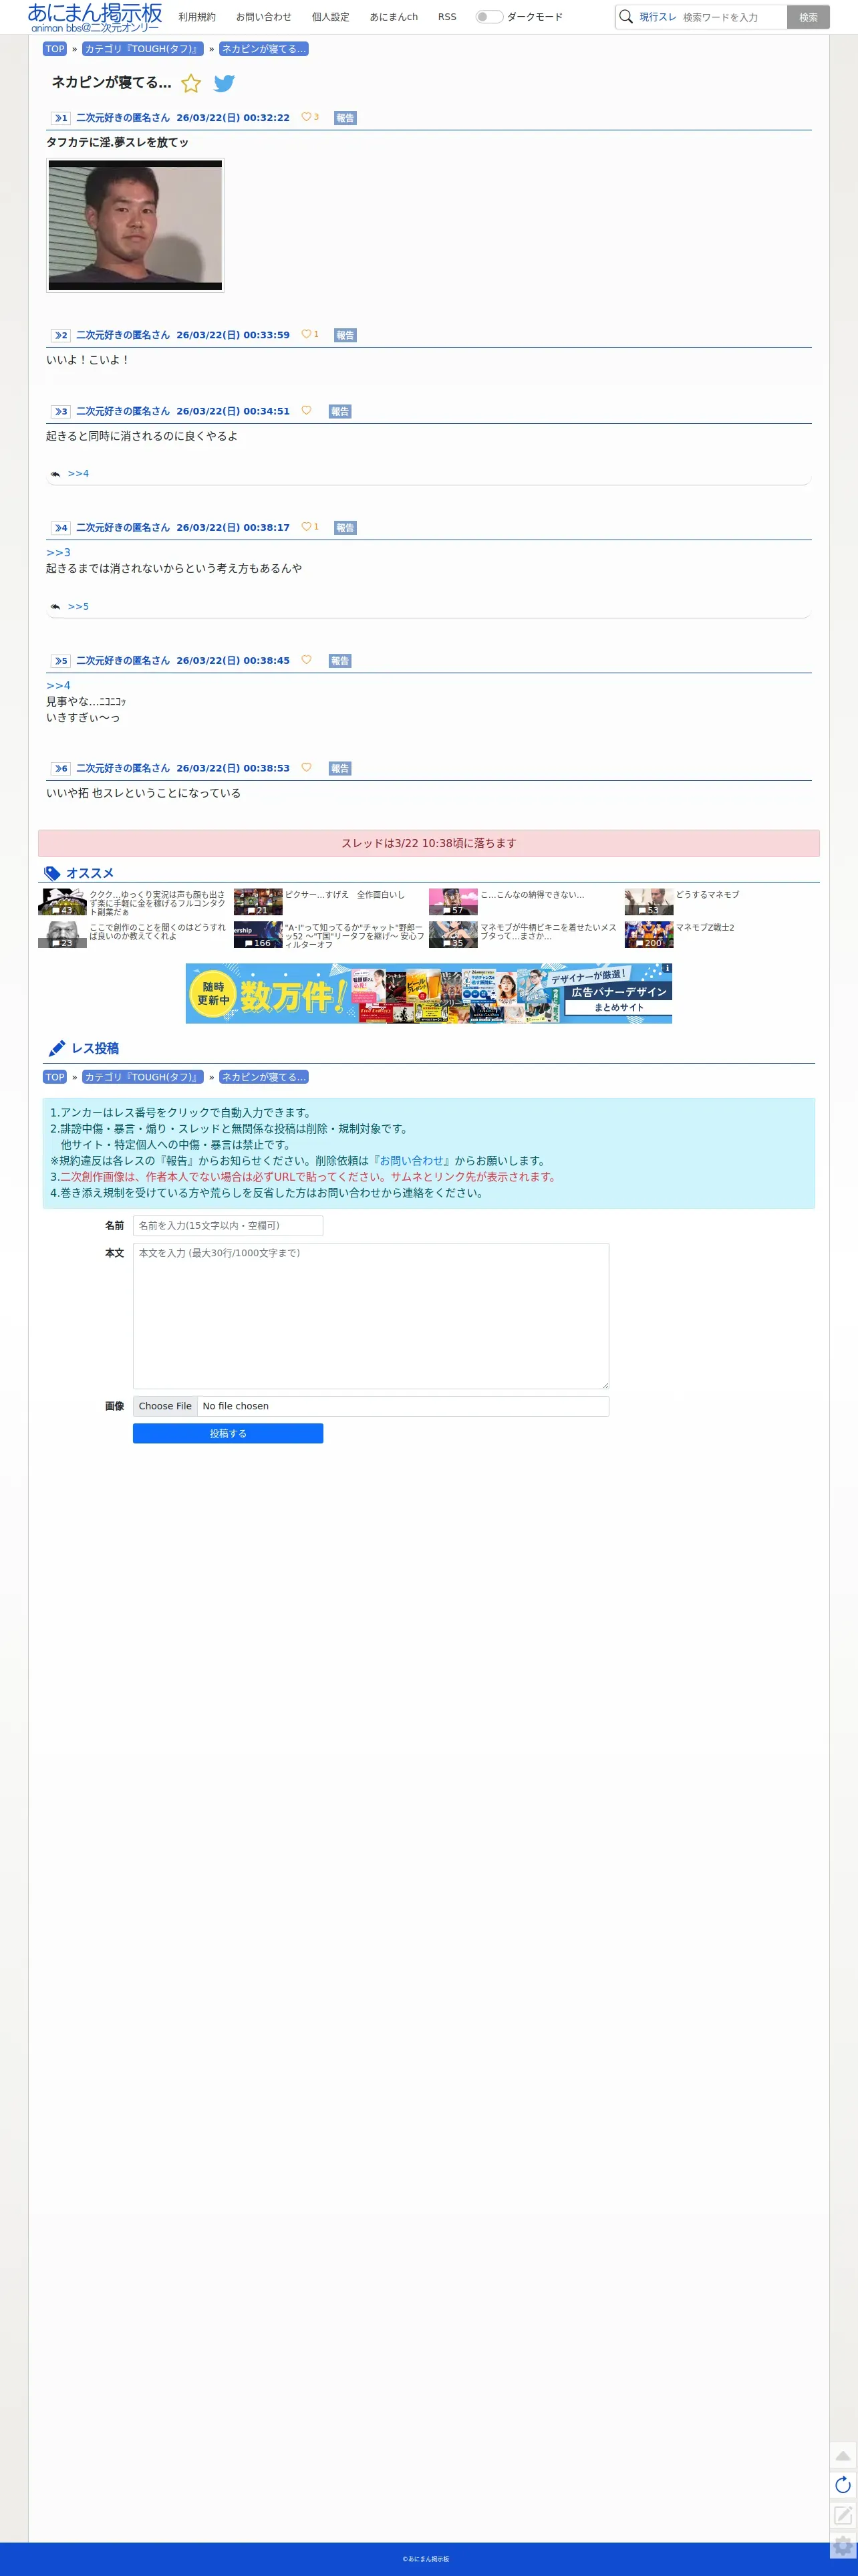Open thumbnail of thread with 166 comments
The image size is (858, 2576).
click(x=258, y=935)
